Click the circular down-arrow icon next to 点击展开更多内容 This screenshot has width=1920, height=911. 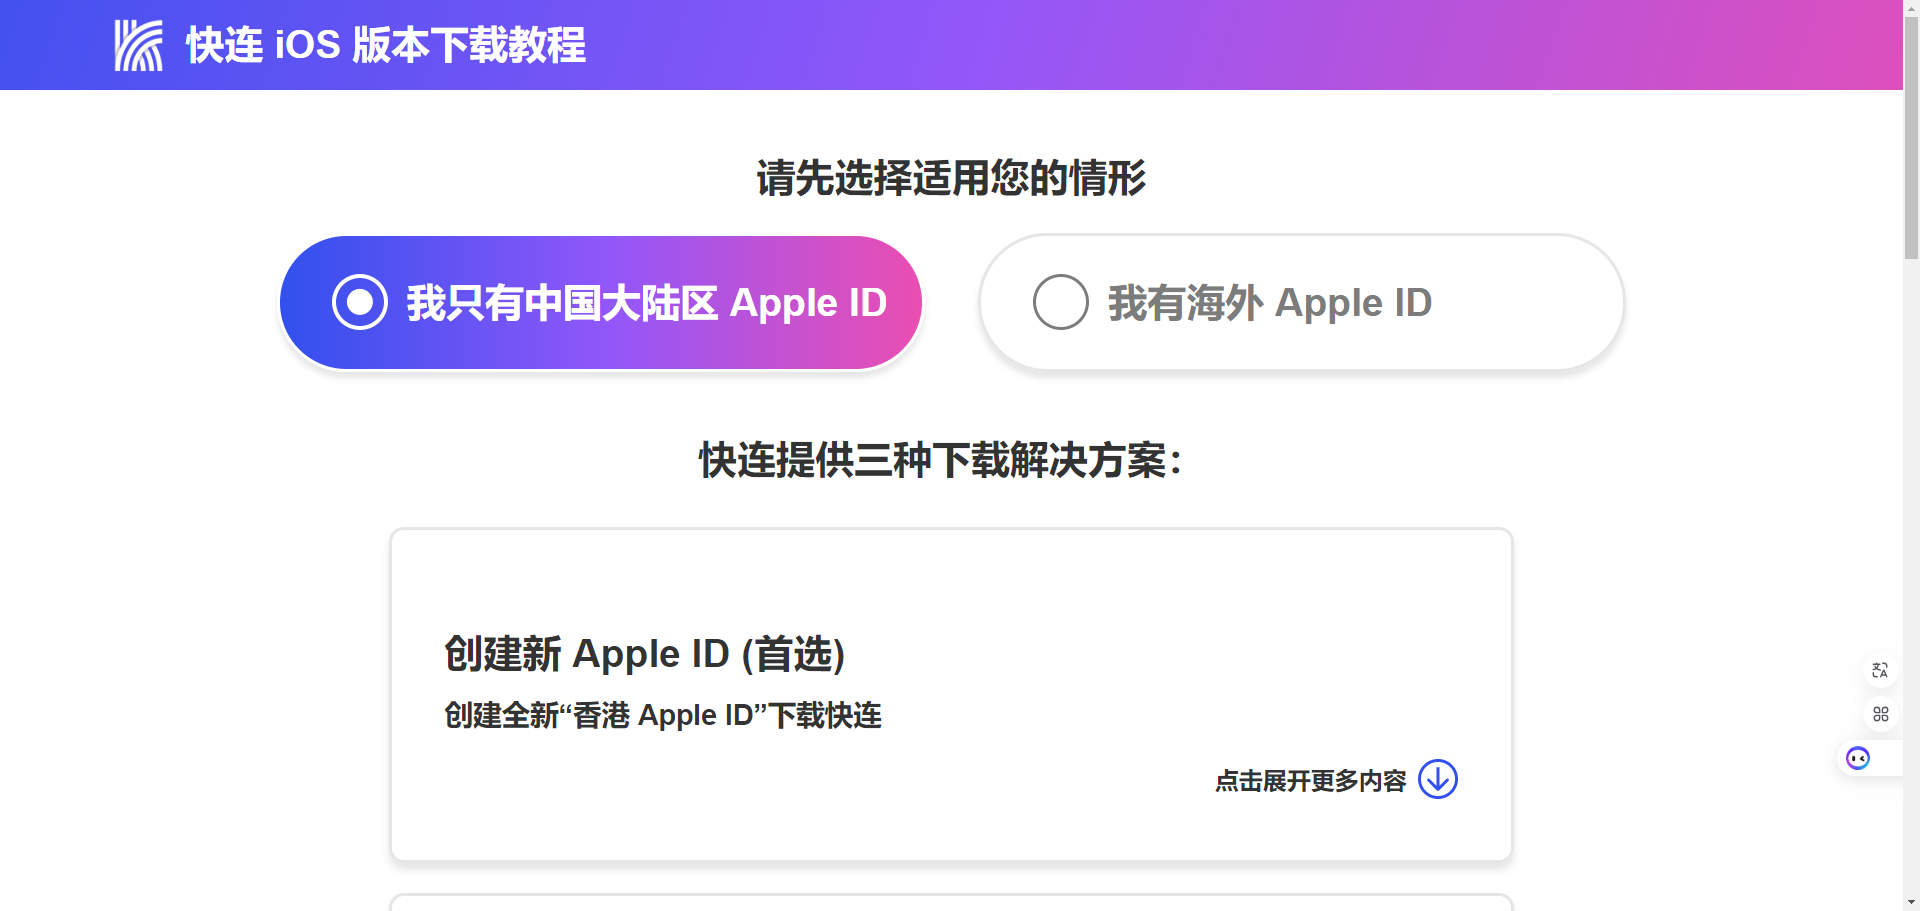1438,780
